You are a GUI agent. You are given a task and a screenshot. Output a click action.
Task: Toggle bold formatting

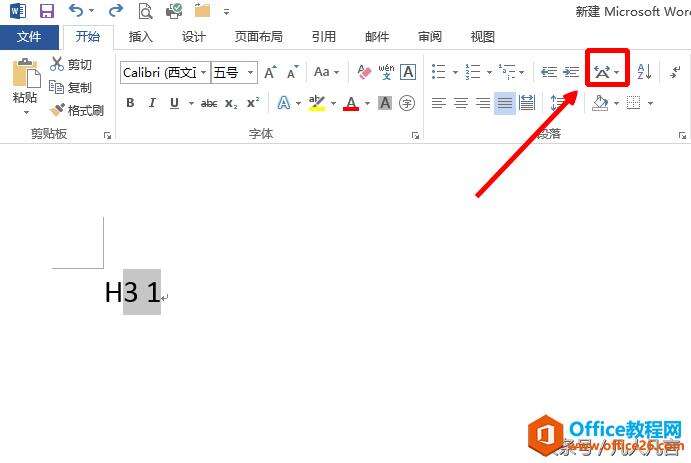pos(130,103)
